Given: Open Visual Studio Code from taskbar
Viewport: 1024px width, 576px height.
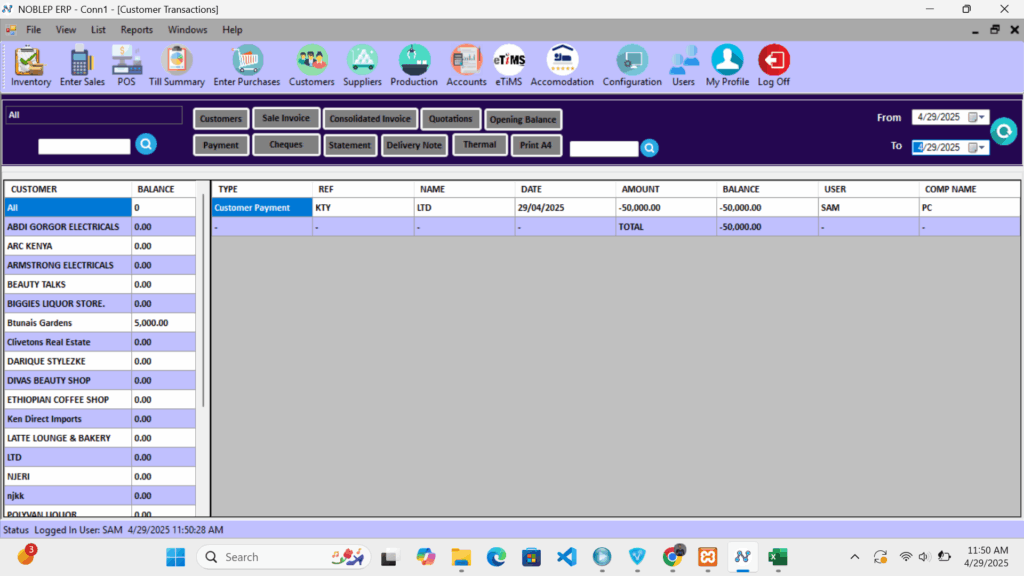Looking at the screenshot, I should [567, 557].
